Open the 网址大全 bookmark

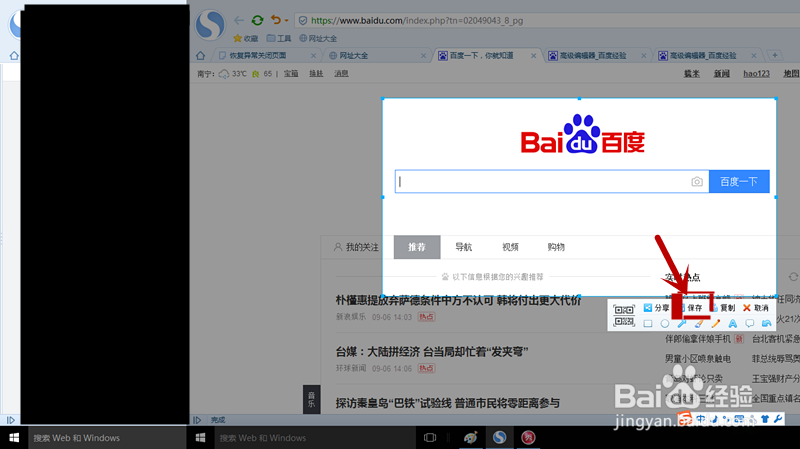[x=318, y=38]
